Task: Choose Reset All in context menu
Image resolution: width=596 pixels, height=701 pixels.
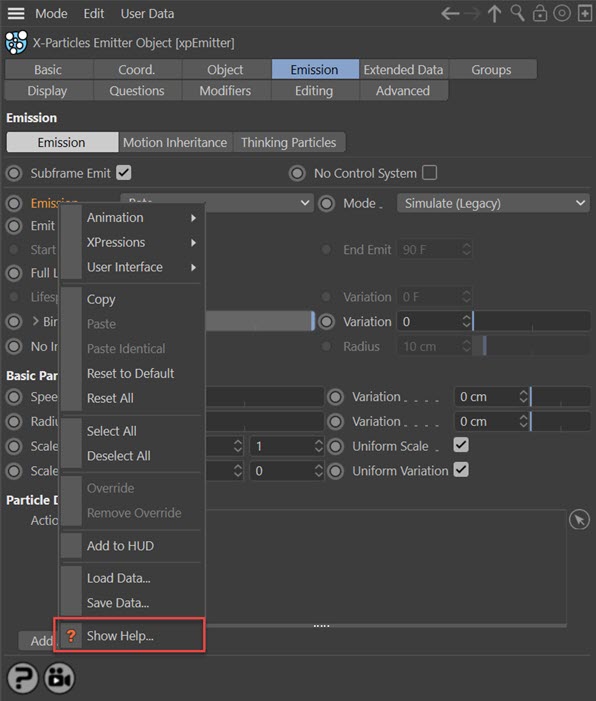Action: (132, 398)
